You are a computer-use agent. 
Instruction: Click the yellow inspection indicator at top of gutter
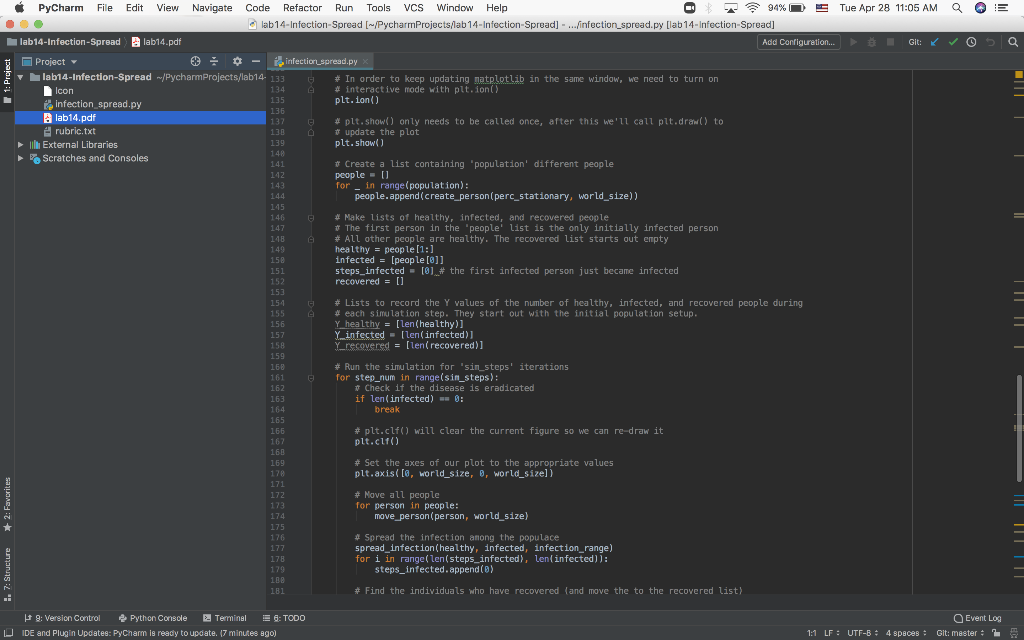click(1019, 75)
